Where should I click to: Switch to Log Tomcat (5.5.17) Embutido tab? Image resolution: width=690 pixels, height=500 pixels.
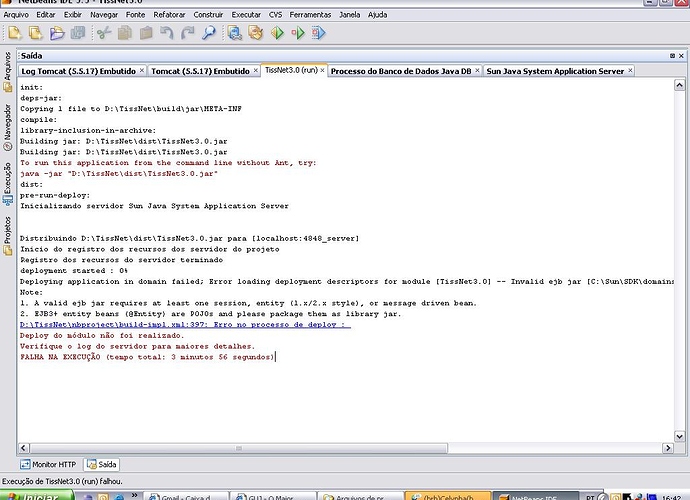81,71
